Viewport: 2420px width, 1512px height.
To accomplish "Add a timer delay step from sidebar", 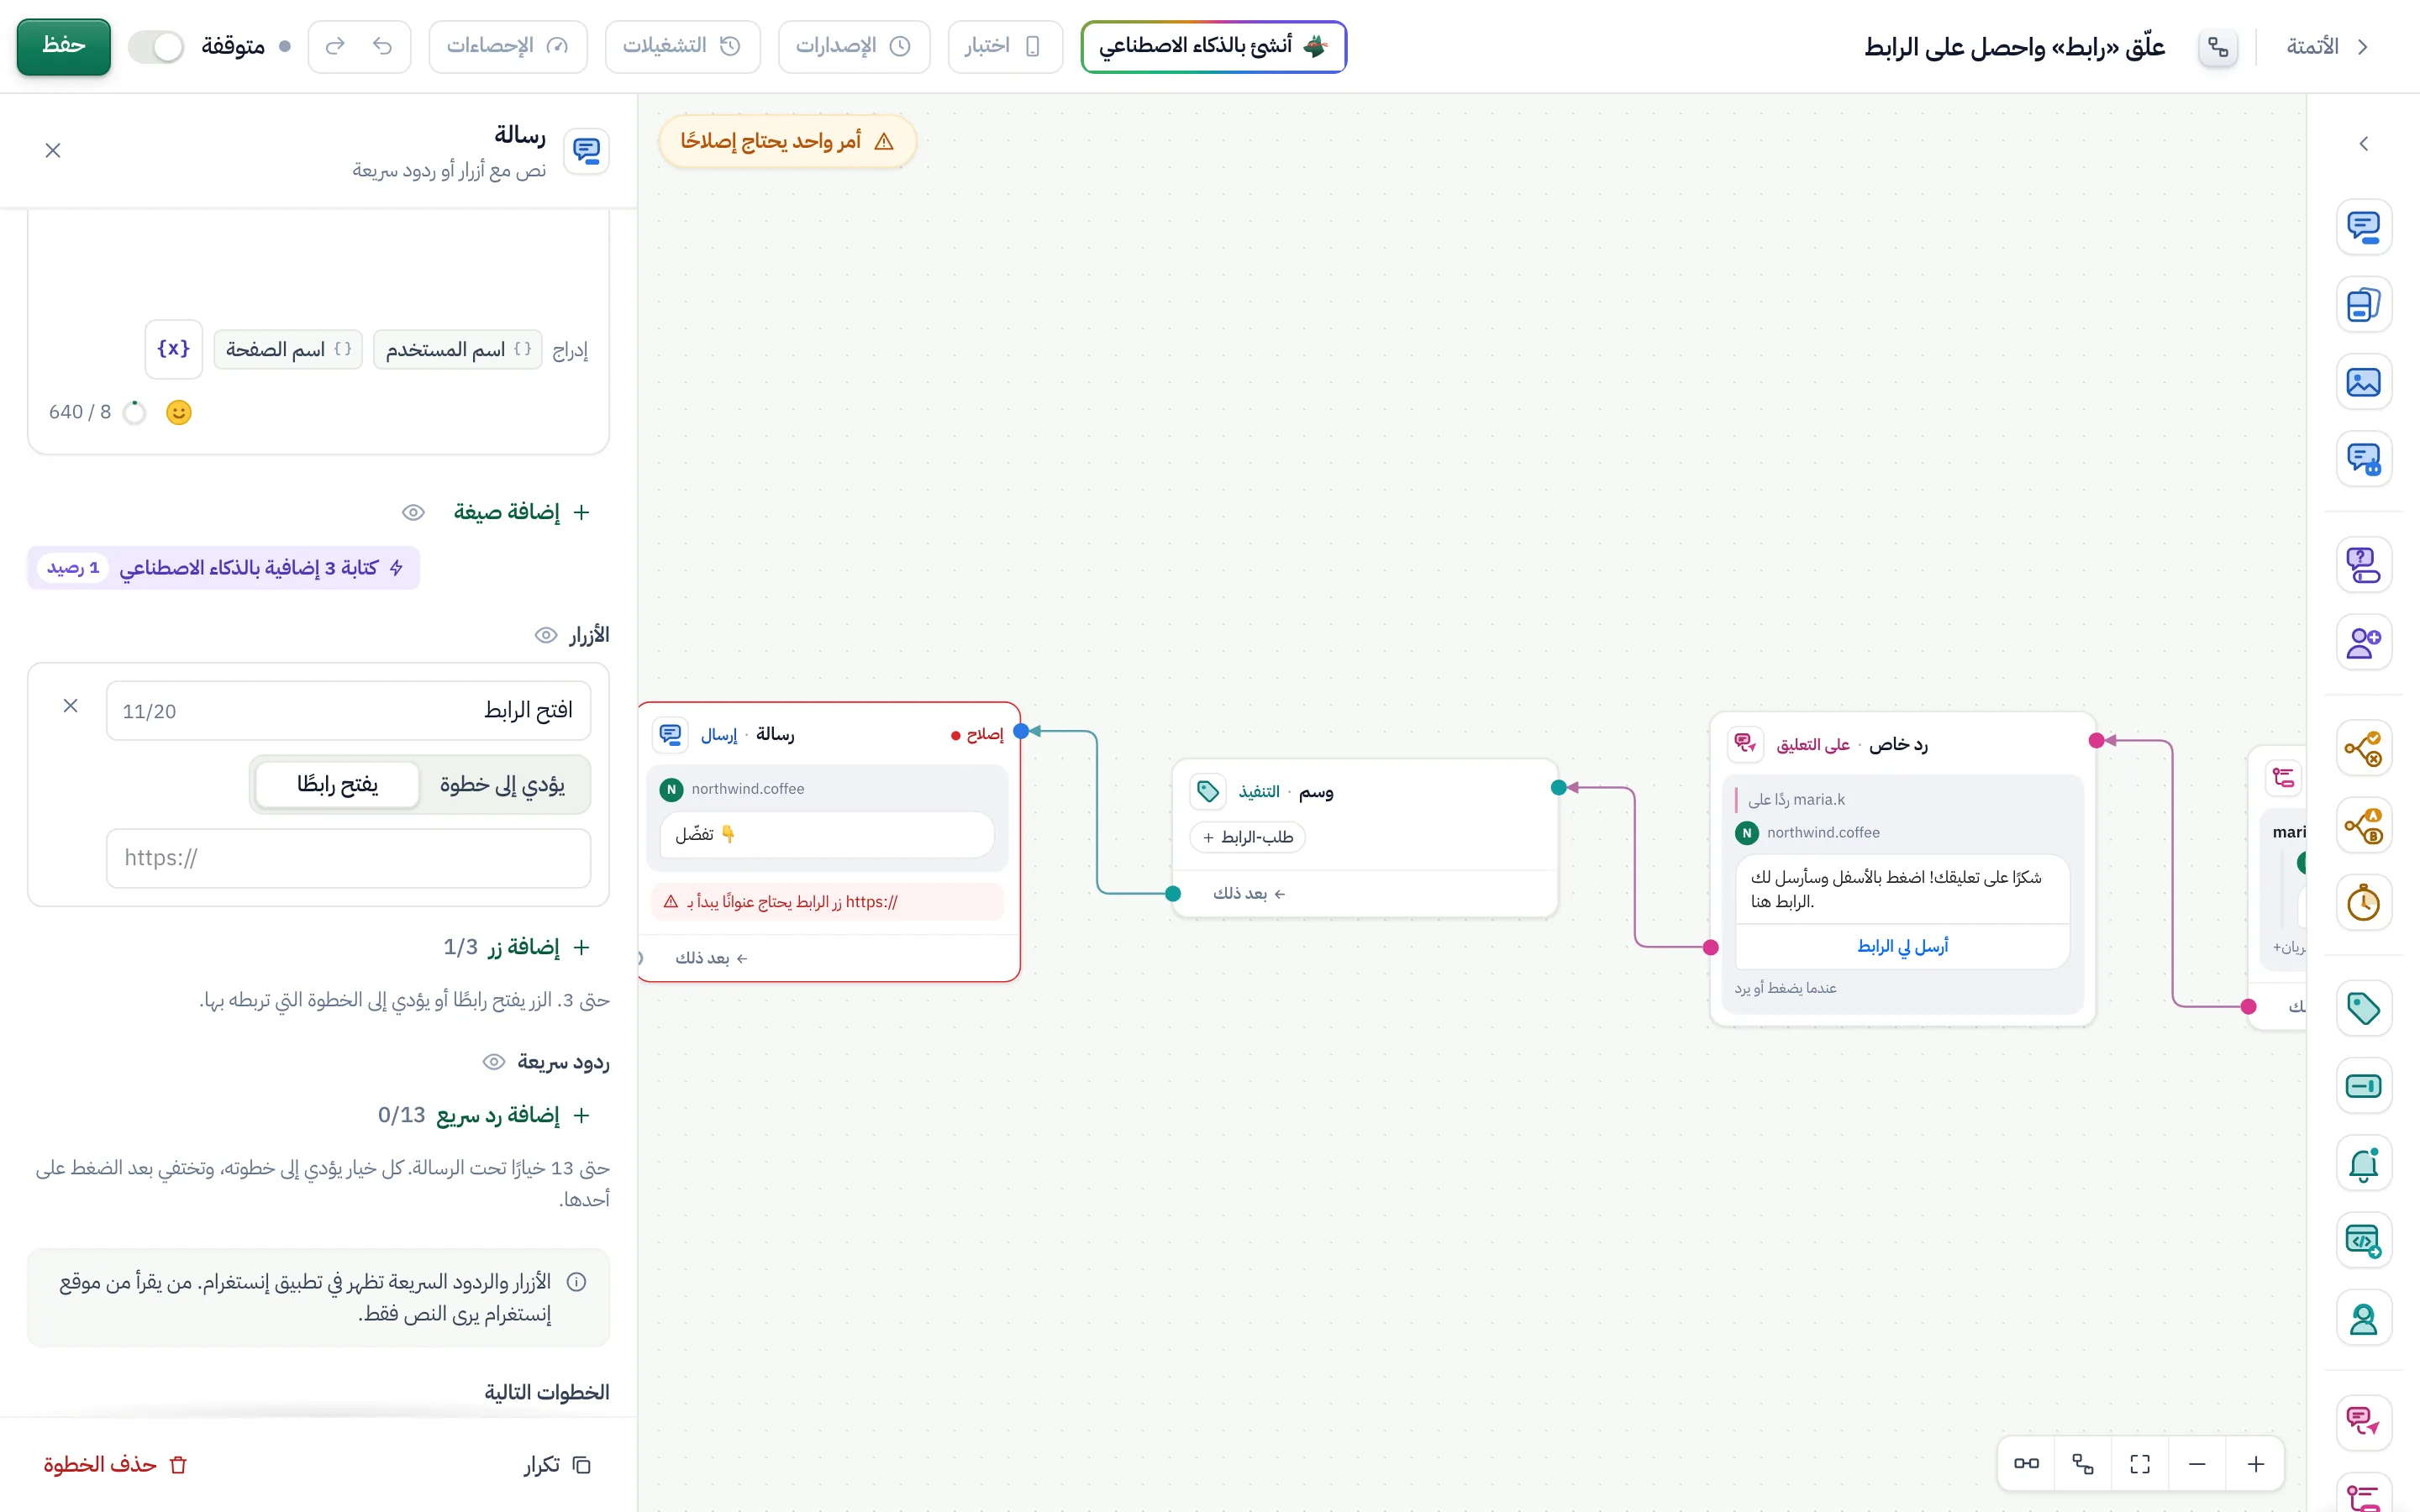I will point(2363,903).
